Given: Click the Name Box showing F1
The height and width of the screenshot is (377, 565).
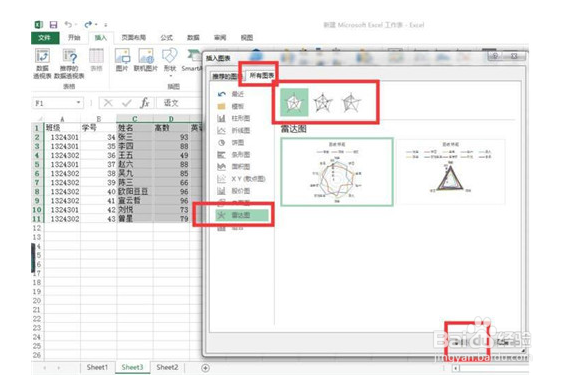Looking at the screenshot, I should click(54, 103).
